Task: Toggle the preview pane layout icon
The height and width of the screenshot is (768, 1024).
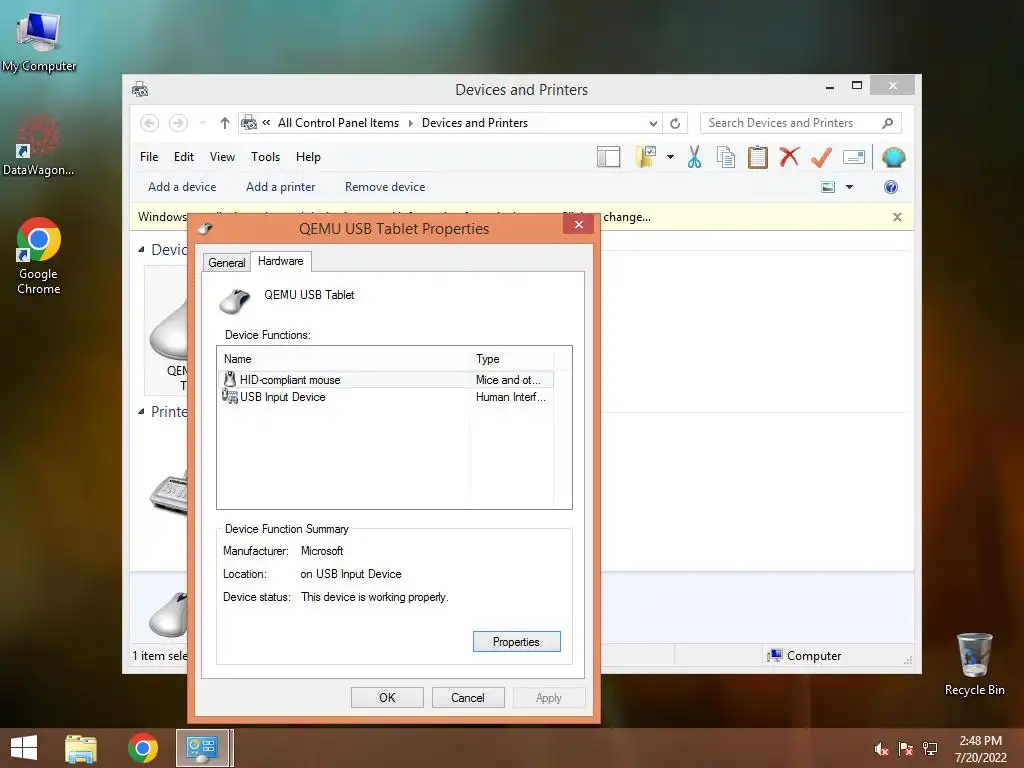Action: tap(609, 157)
